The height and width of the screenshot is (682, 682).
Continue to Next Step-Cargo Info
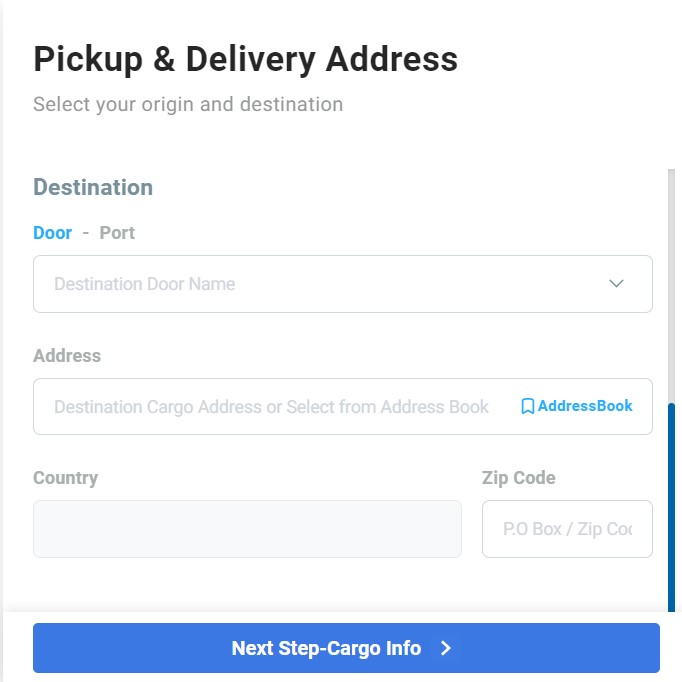(x=346, y=648)
